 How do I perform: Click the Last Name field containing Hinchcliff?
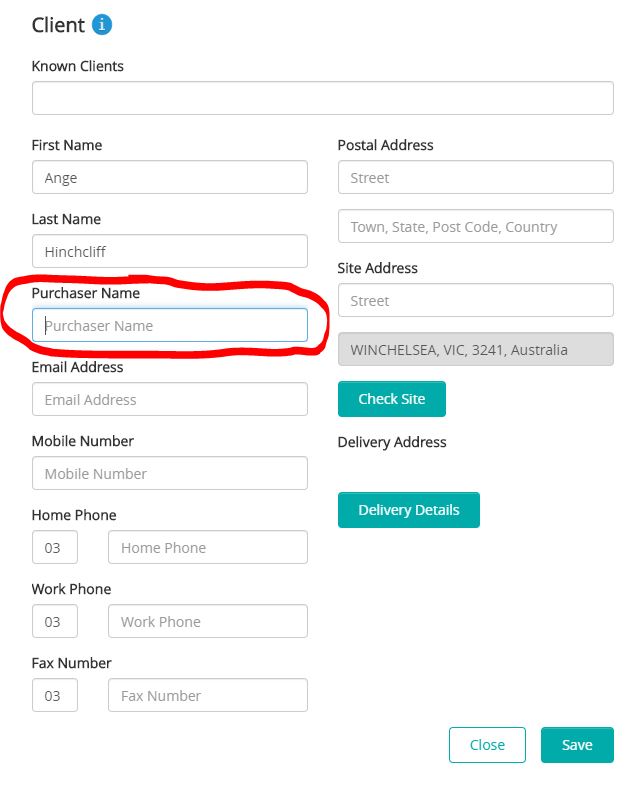169,252
